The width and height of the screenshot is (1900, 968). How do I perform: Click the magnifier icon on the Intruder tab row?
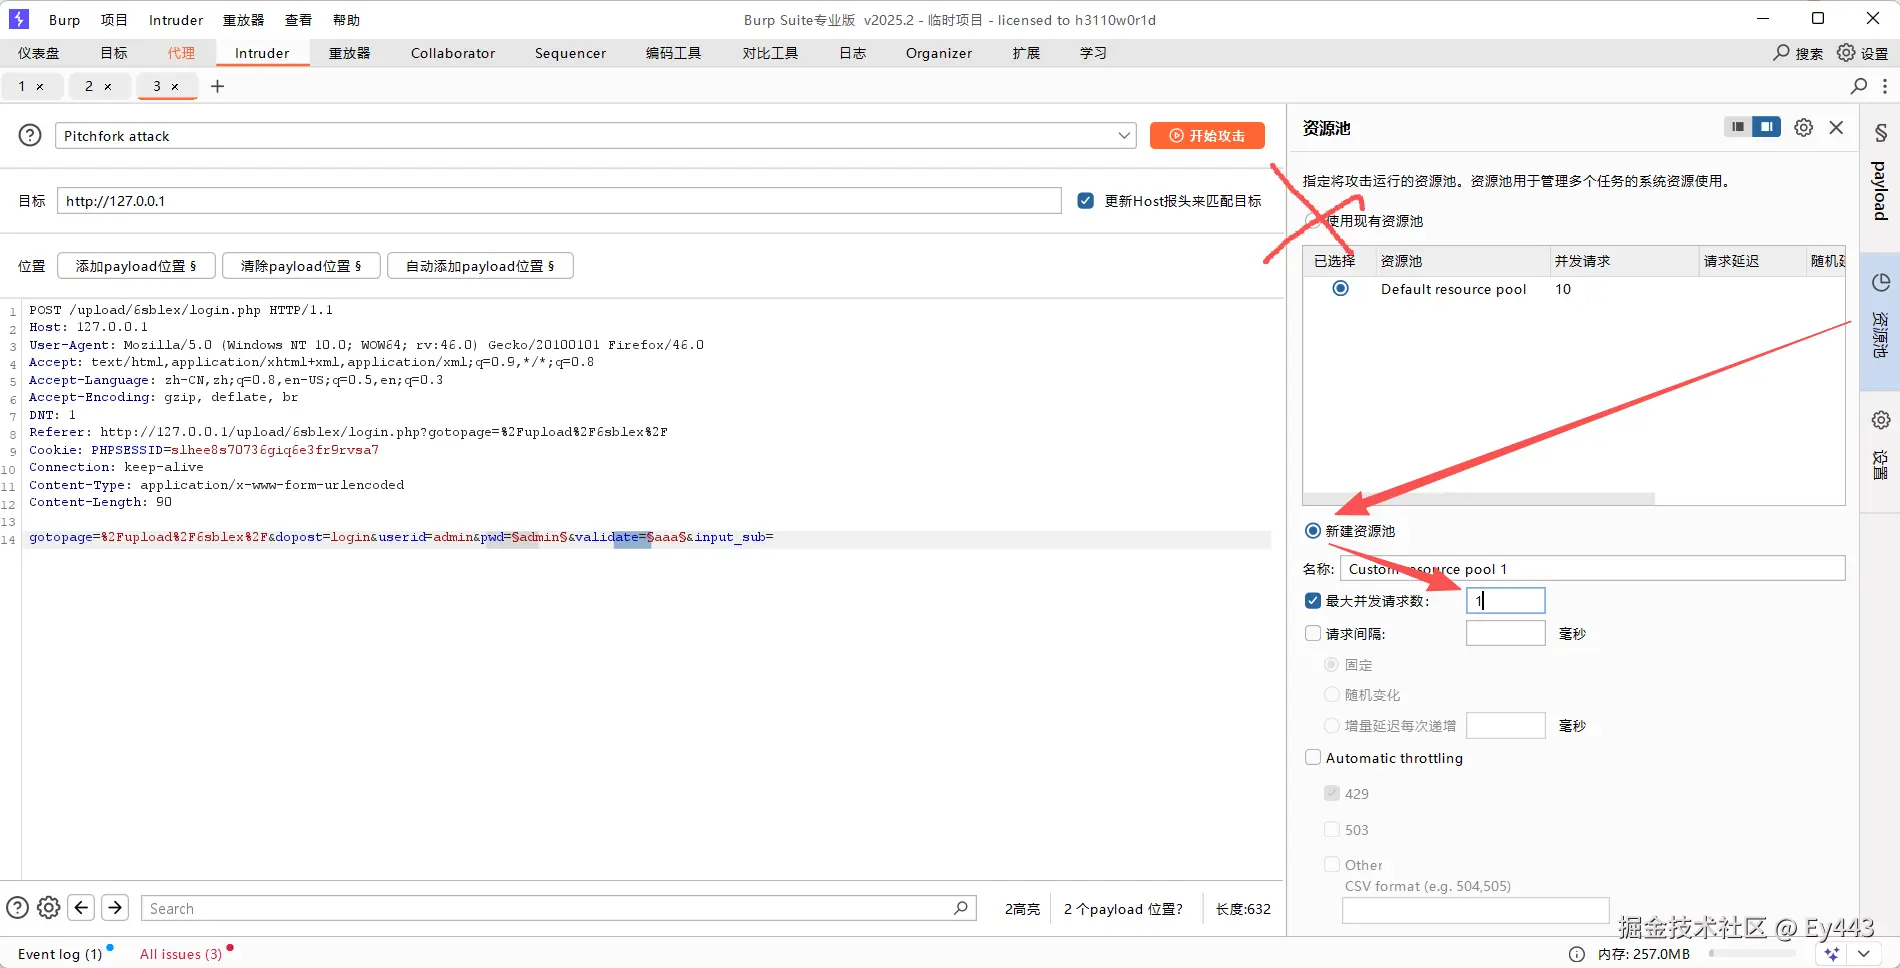[x=1859, y=86]
